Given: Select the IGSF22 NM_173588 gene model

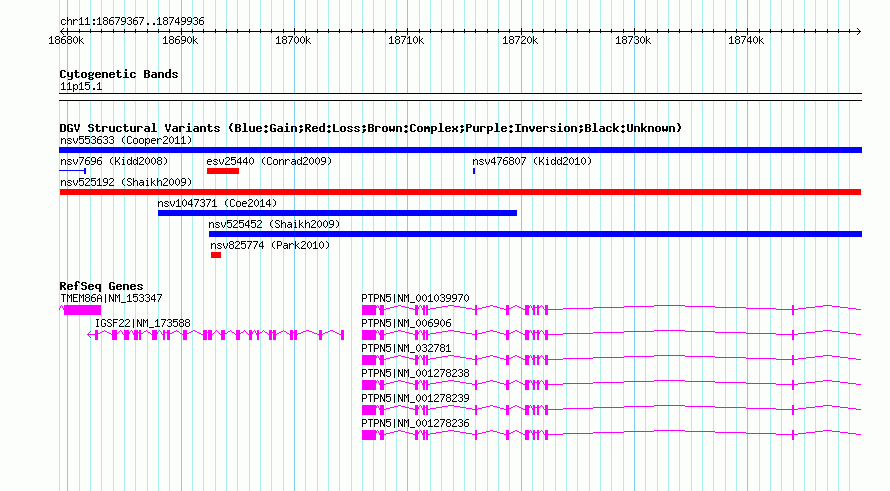Looking at the screenshot, I should pos(216,335).
